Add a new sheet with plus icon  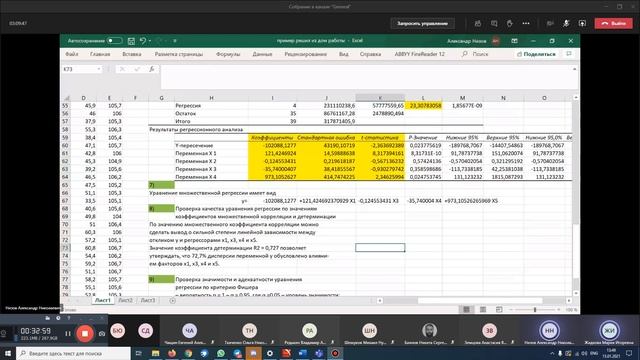(173, 301)
